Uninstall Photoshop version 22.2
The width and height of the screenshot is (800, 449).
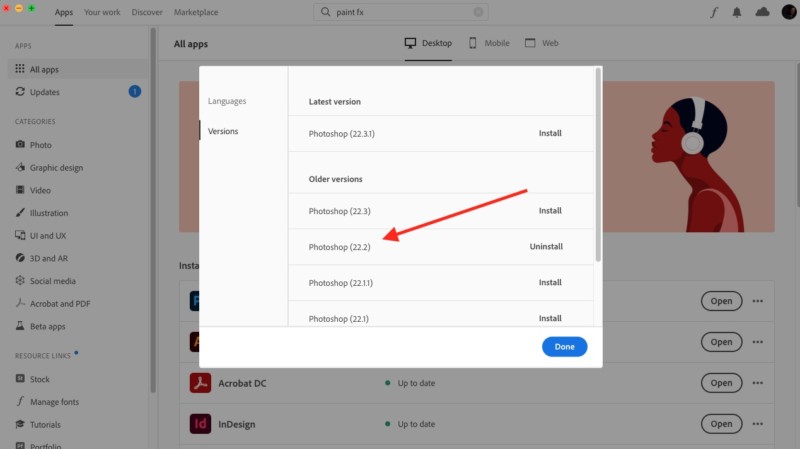(x=546, y=247)
